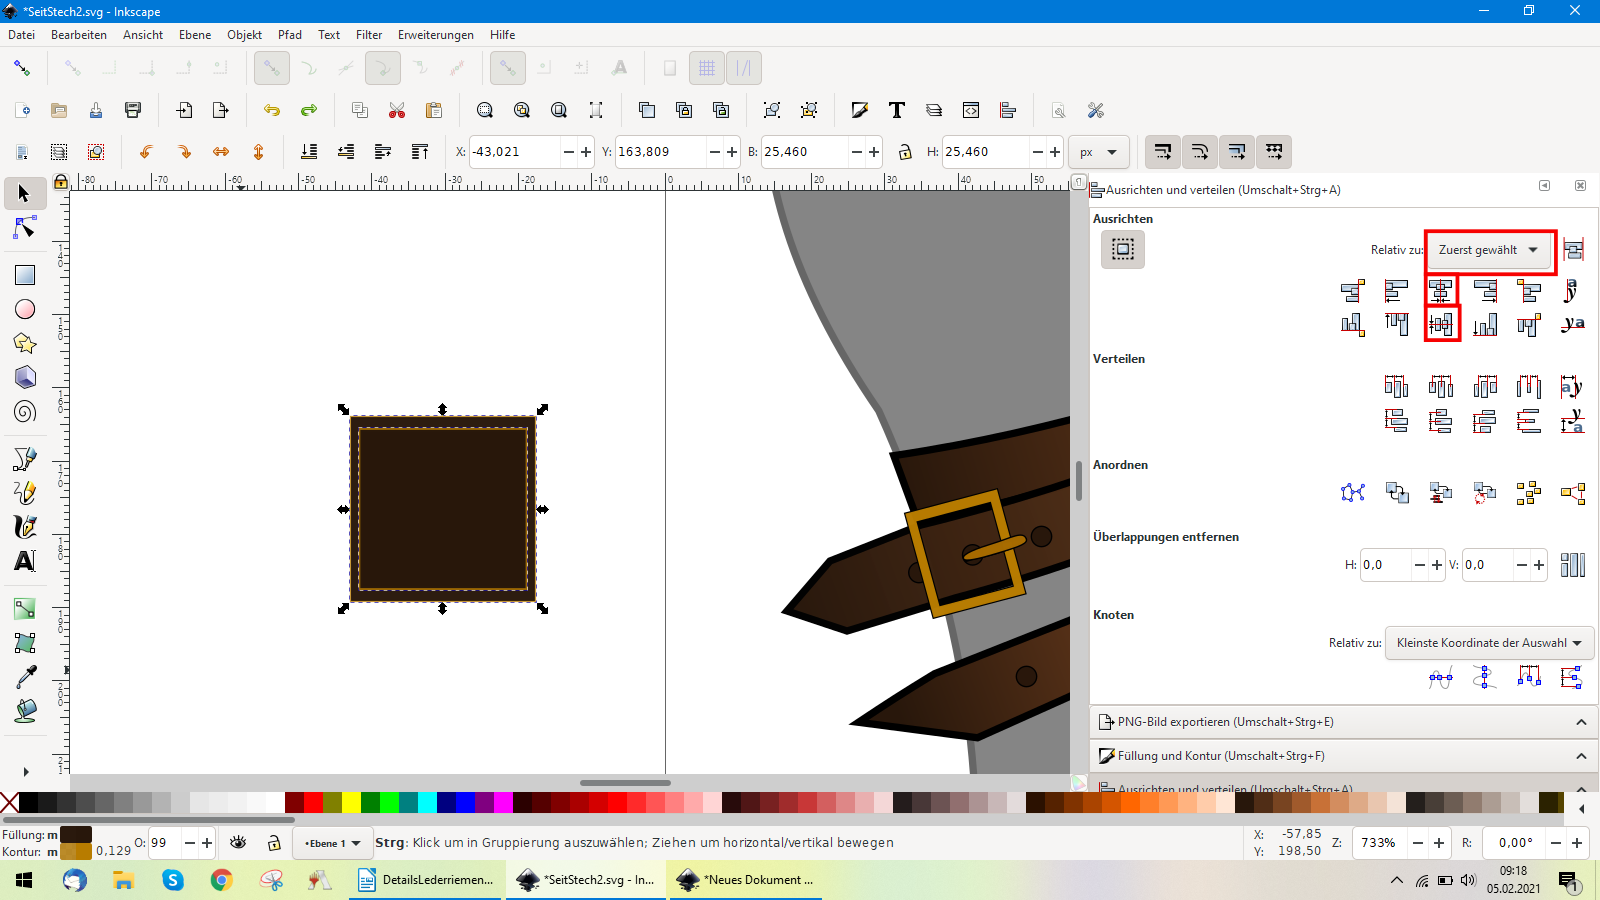
Task: Open the px units dropdown
Action: pos(1098,152)
